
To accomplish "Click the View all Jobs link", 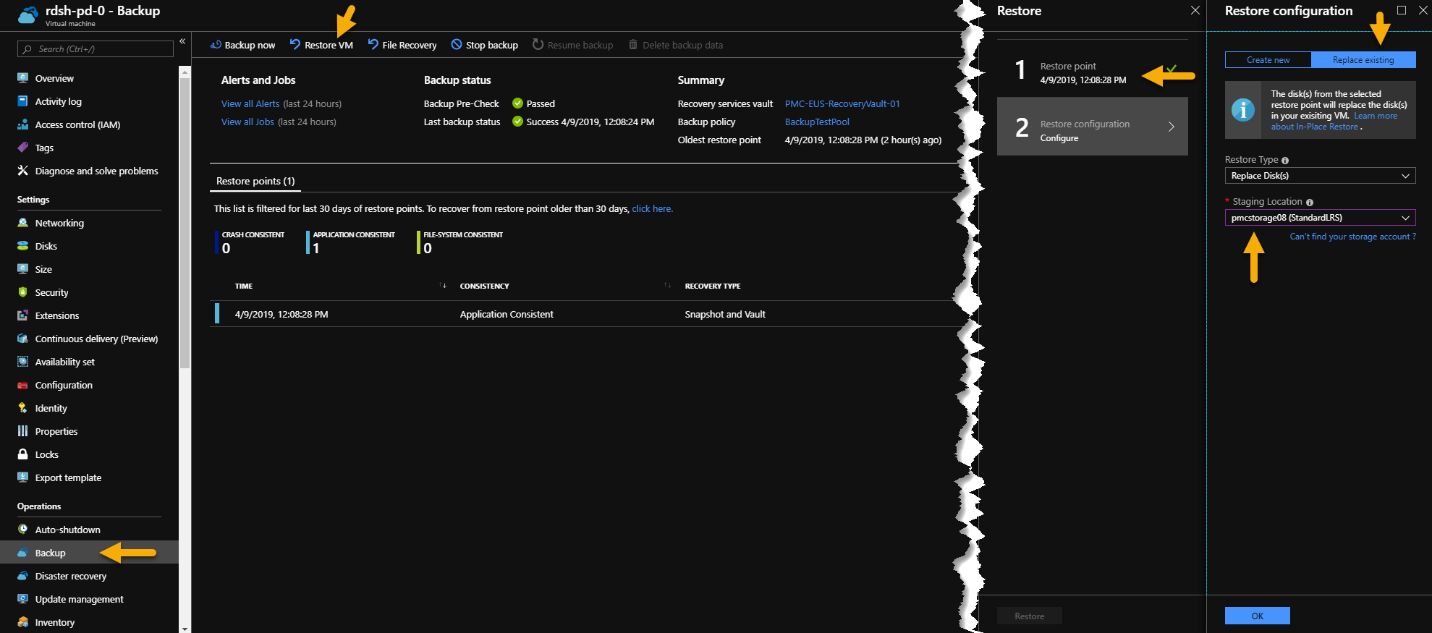I will click(x=248, y=122).
